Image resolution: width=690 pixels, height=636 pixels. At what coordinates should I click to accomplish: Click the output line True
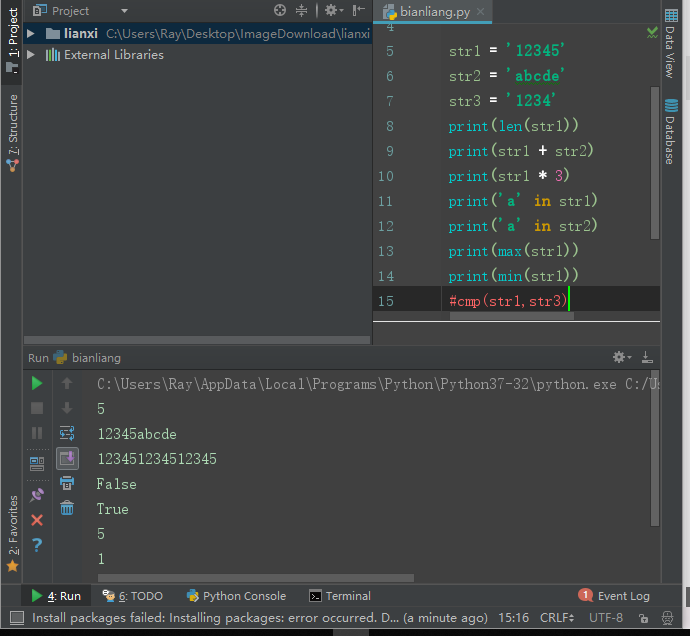113,509
